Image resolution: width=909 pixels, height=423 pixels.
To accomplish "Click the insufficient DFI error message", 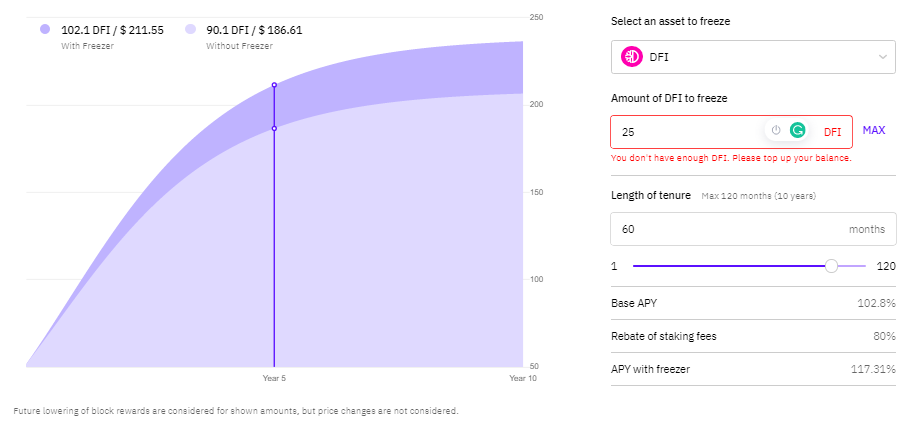I will click(x=731, y=158).
